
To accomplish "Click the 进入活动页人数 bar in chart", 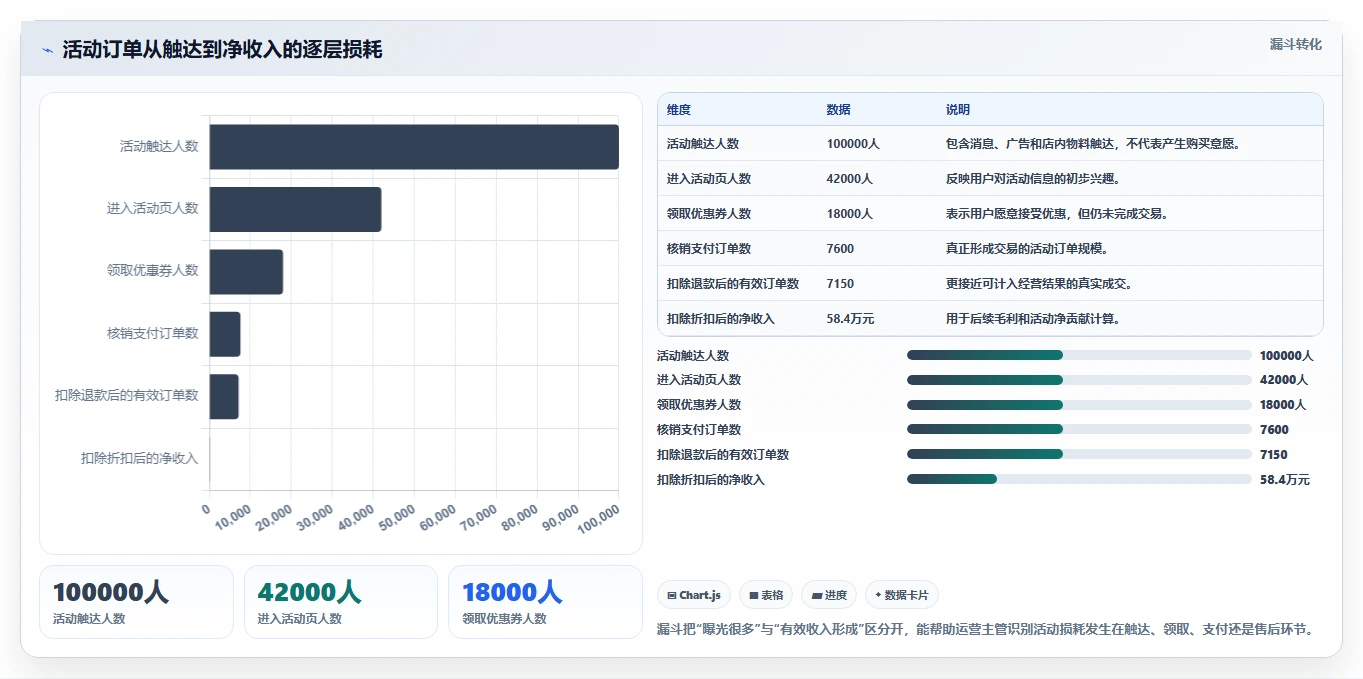I will pos(296,209).
